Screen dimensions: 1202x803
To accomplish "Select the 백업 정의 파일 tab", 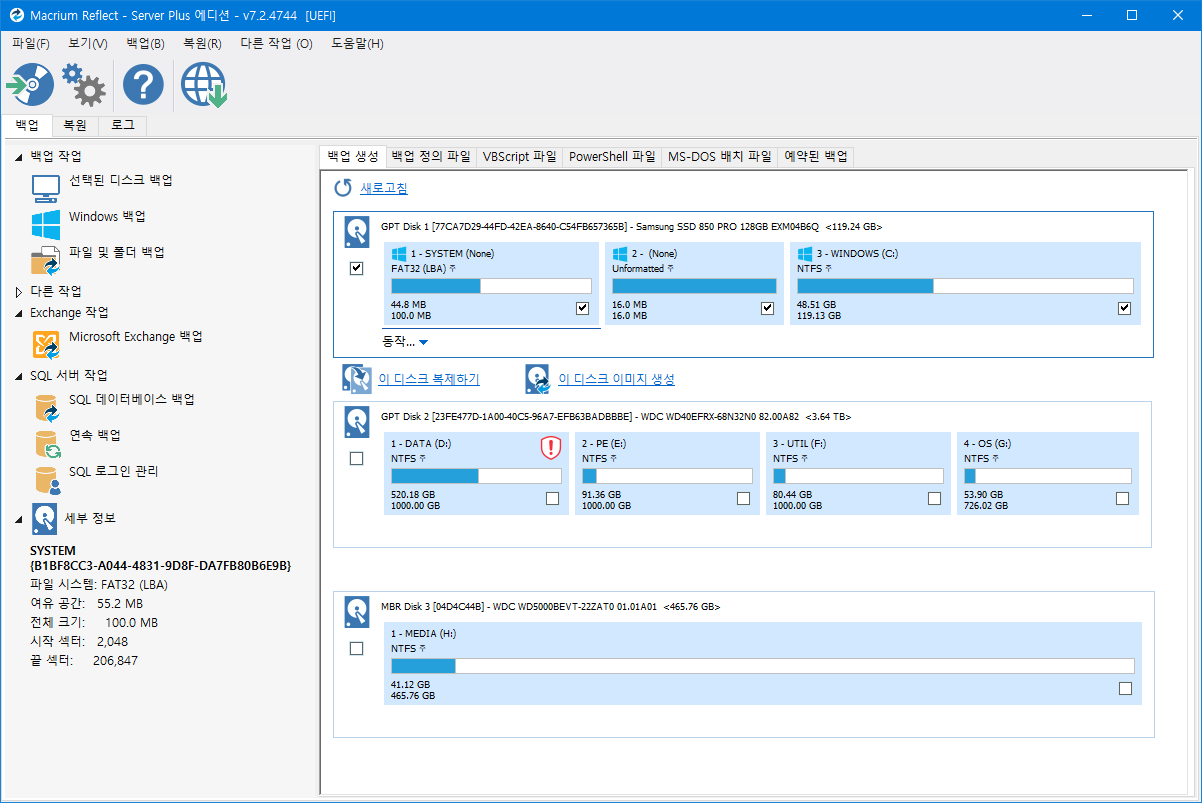I will pyautogui.click(x=431, y=157).
